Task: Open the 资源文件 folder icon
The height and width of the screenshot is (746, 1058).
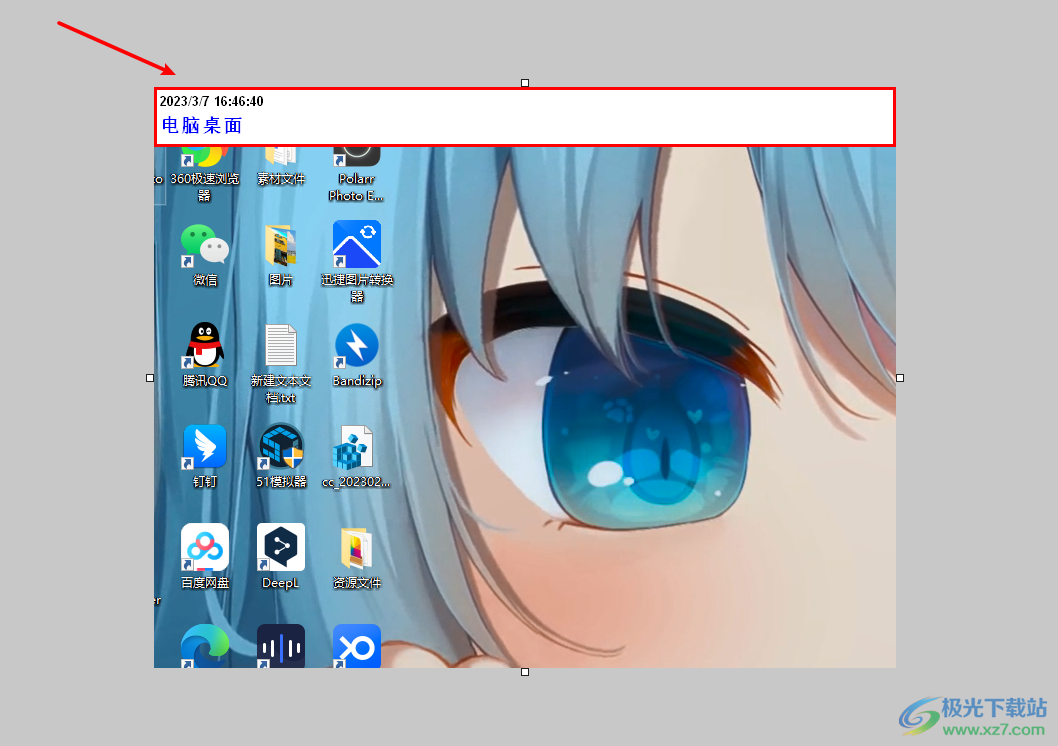Action: [357, 548]
